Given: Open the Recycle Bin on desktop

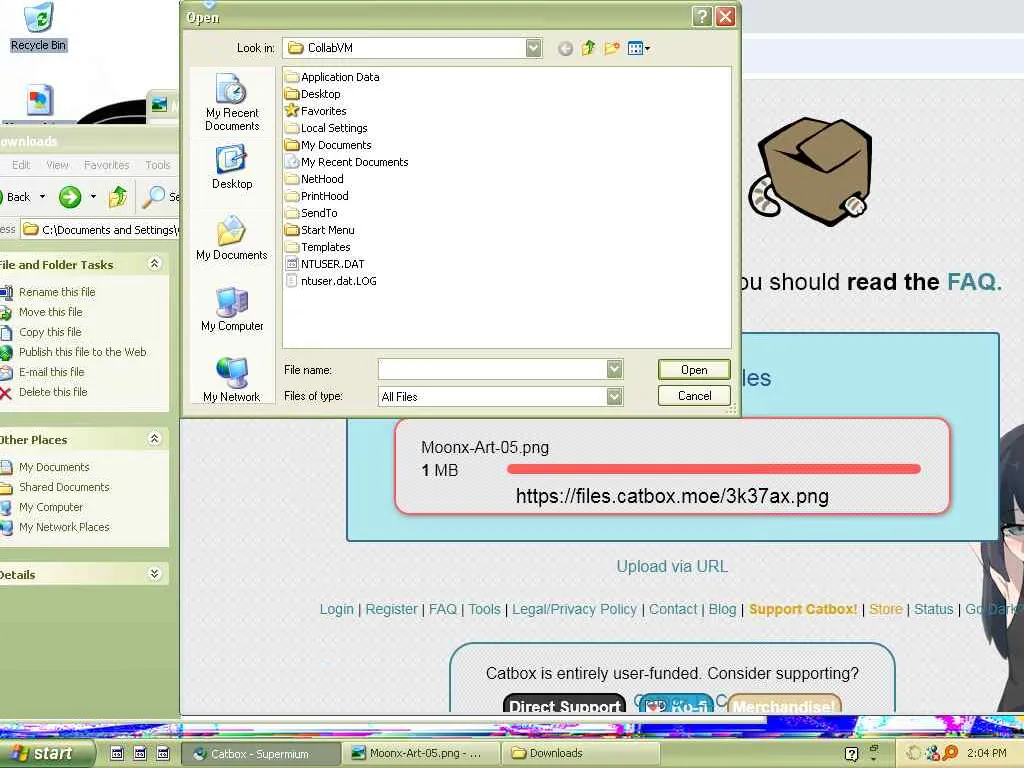Looking at the screenshot, I should pyautogui.click(x=39, y=27).
